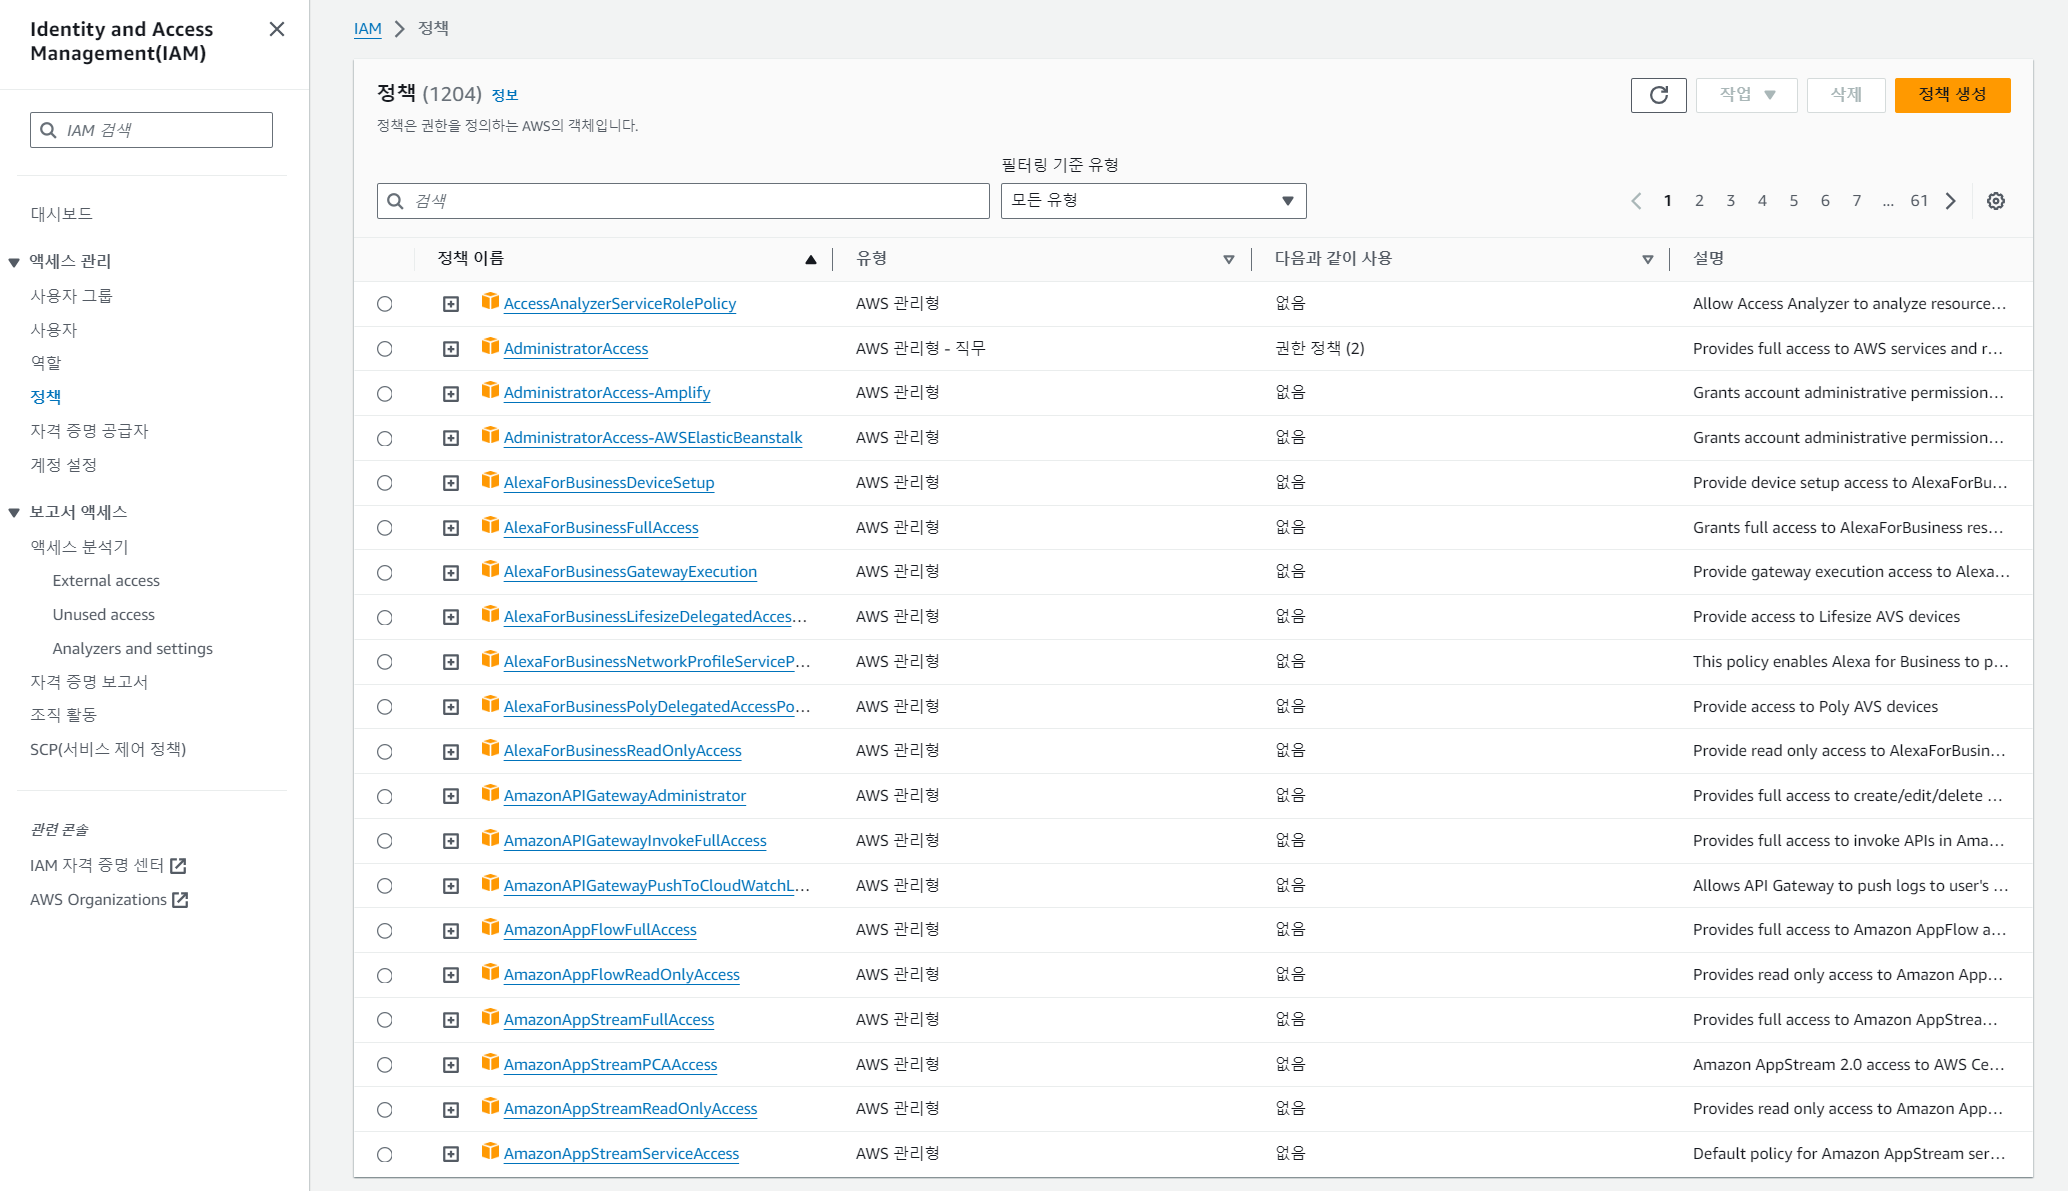Collapse the 액세스 관리 sidebar section

pyautogui.click(x=14, y=262)
